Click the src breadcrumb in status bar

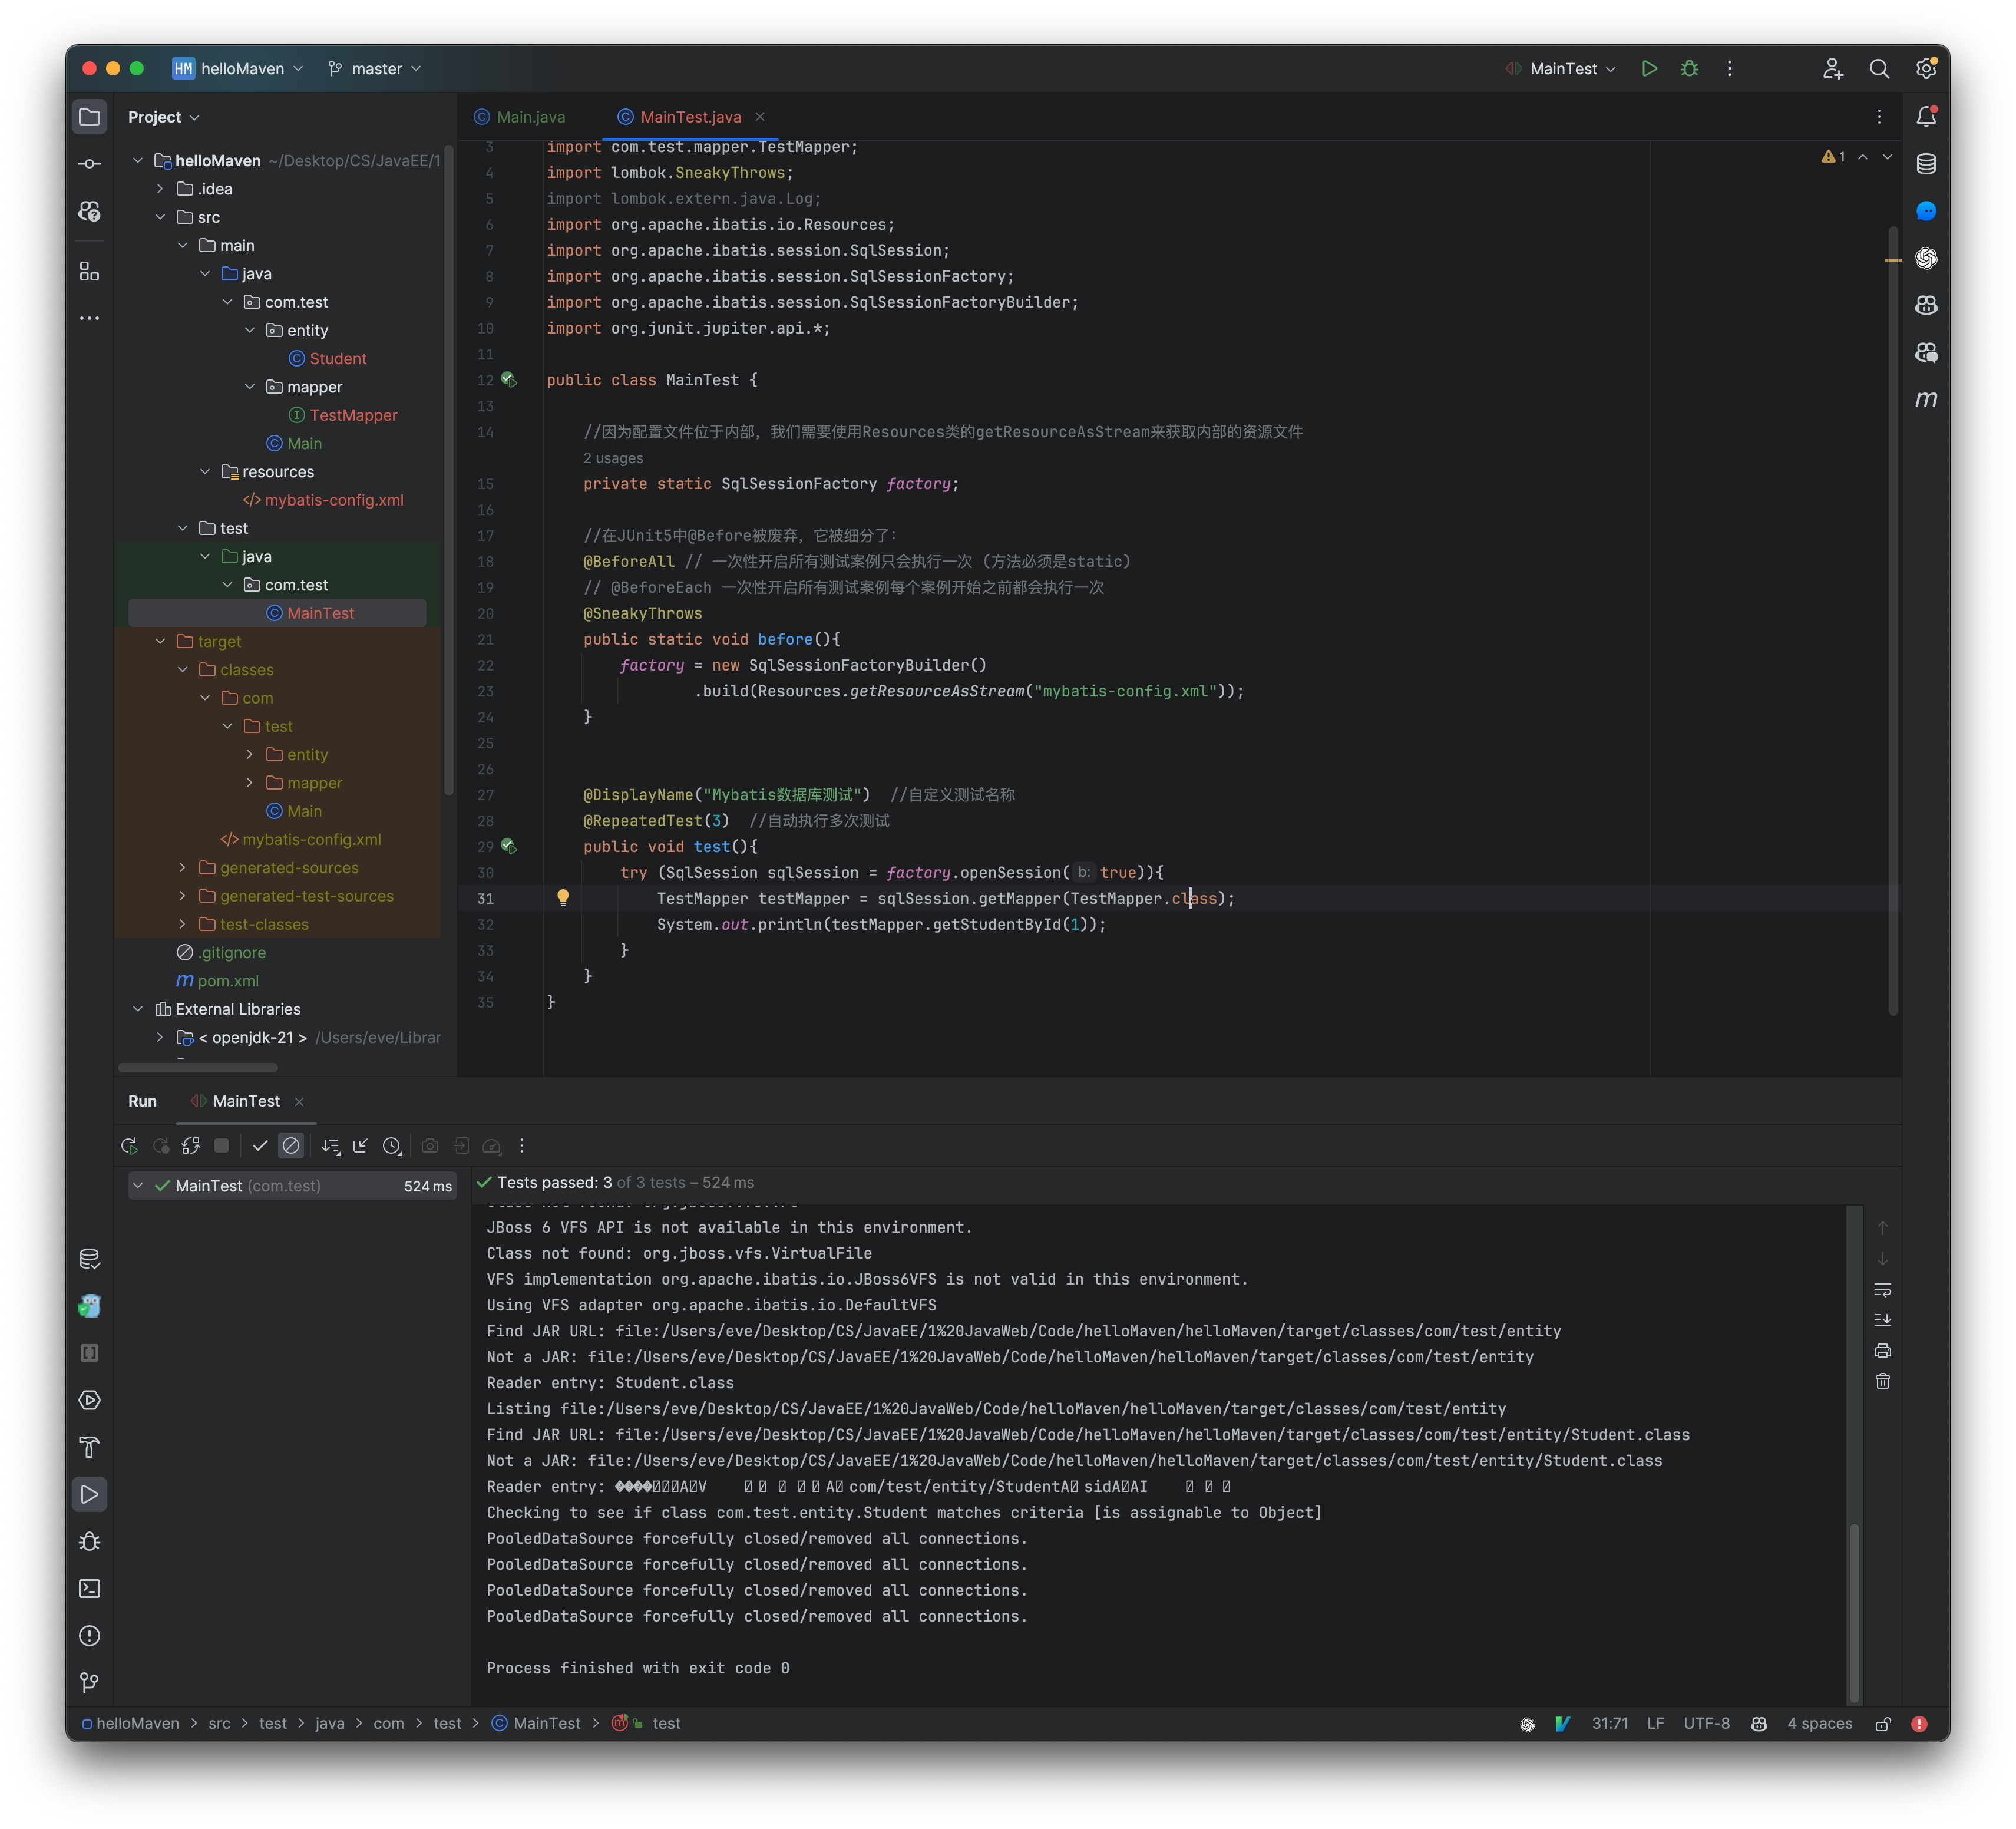pos(220,1723)
